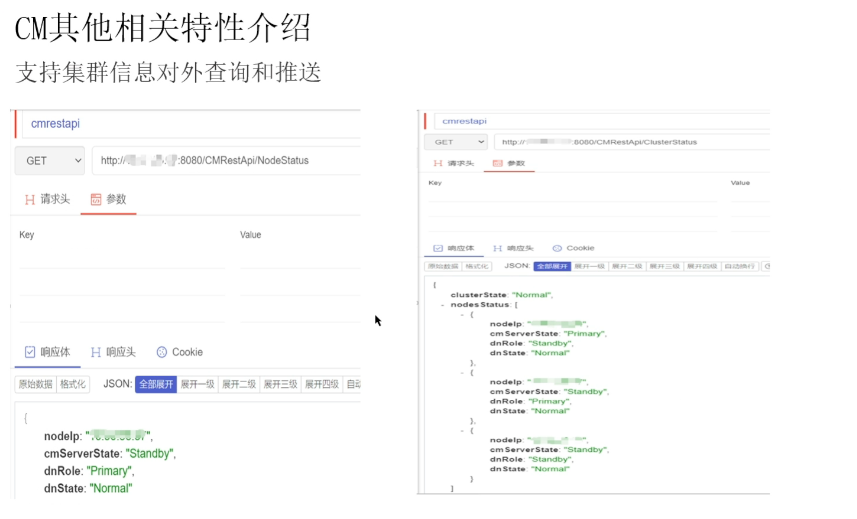
Task: Open GET method dropdown in ClusterStatus panel
Action: pyautogui.click(x=456, y=142)
